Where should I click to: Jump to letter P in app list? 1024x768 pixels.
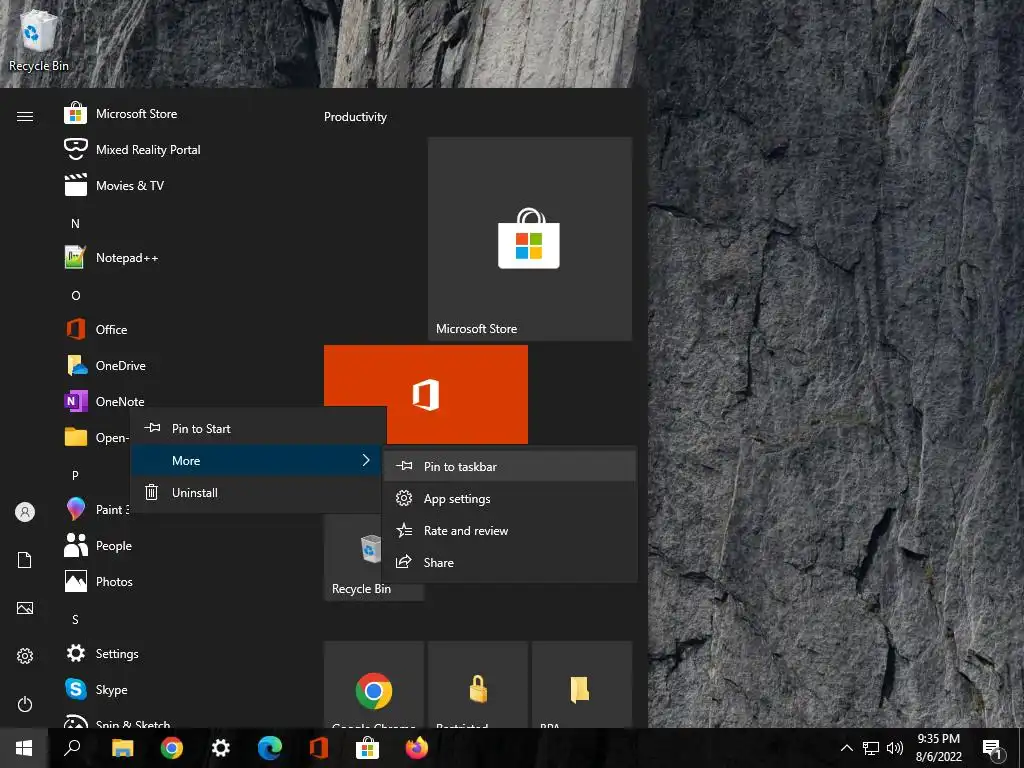click(x=75, y=475)
